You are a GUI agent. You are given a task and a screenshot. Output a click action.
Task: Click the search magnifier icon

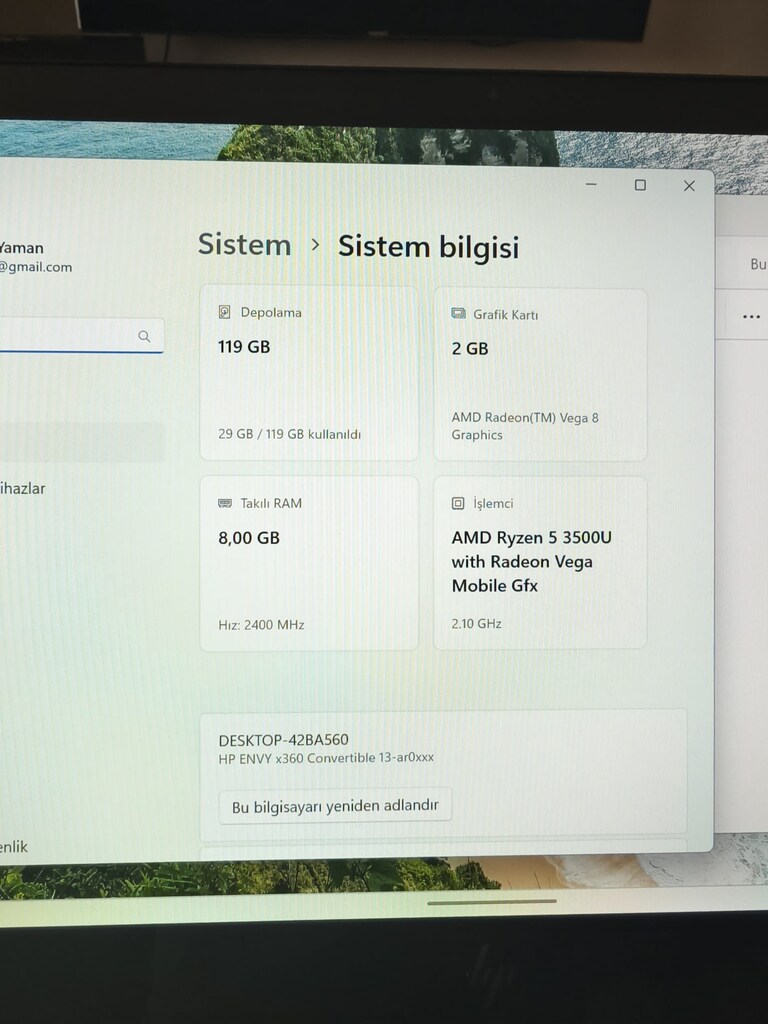[x=144, y=336]
